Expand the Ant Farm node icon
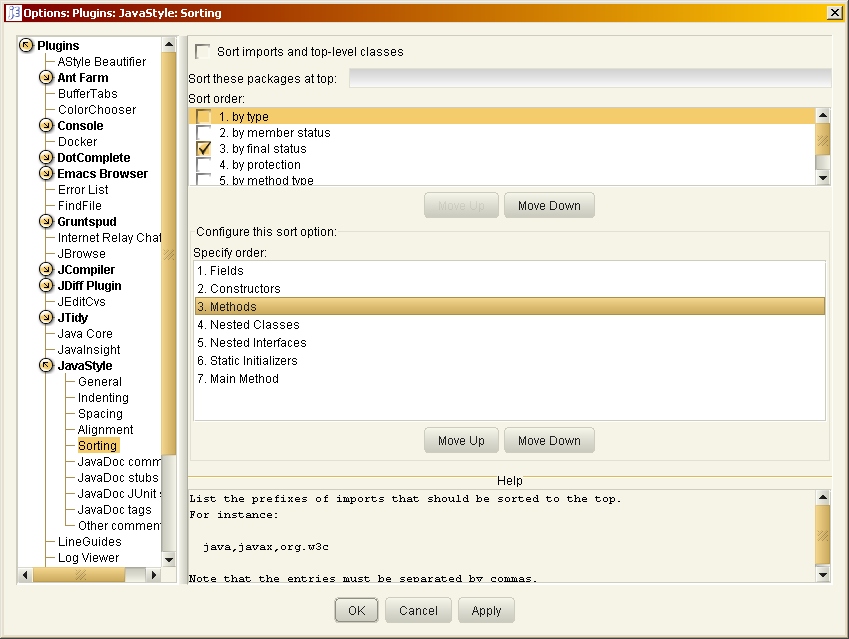The height and width of the screenshot is (639, 849). click(x=47, y=78)
